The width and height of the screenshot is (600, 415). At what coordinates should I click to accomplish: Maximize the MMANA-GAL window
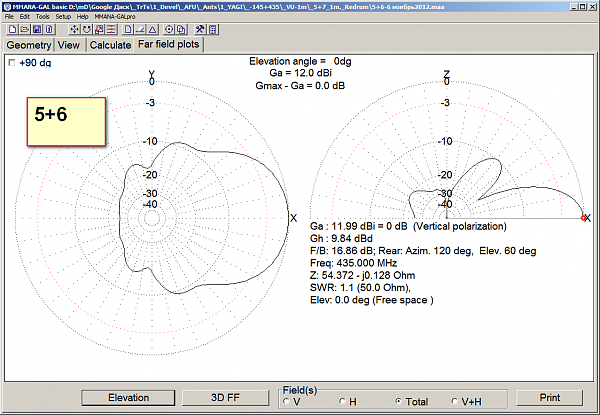582,7
